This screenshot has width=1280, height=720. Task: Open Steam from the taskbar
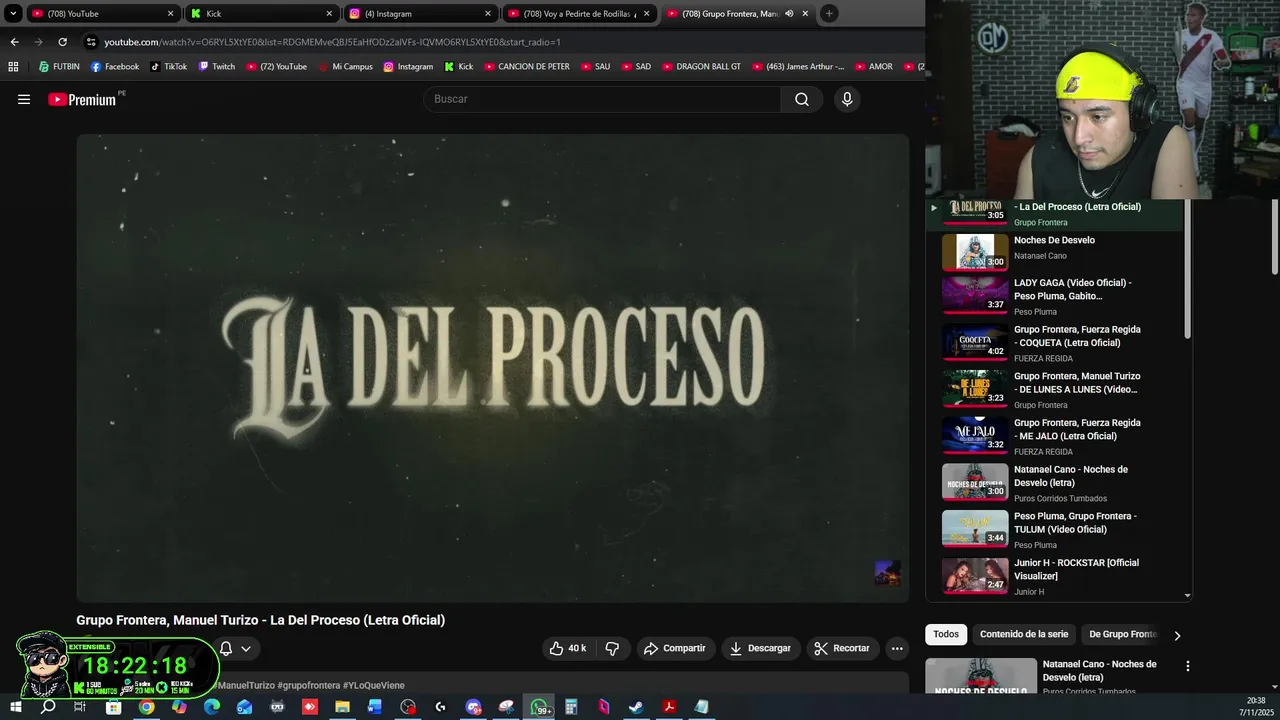pos(636,707)
